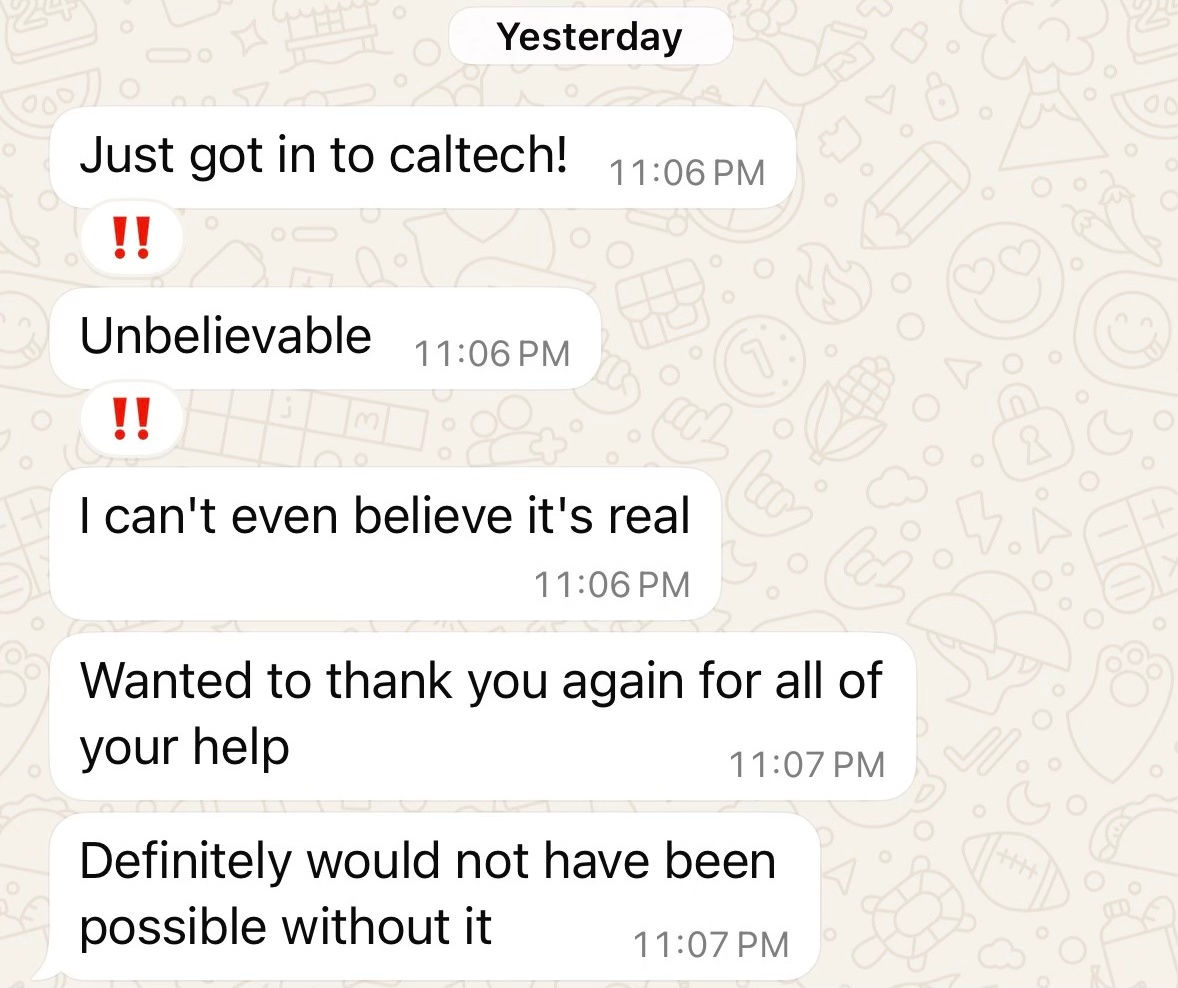1178x988 pixels.
Task: Click the 'possible without it' text line
Action: point(285,926)
